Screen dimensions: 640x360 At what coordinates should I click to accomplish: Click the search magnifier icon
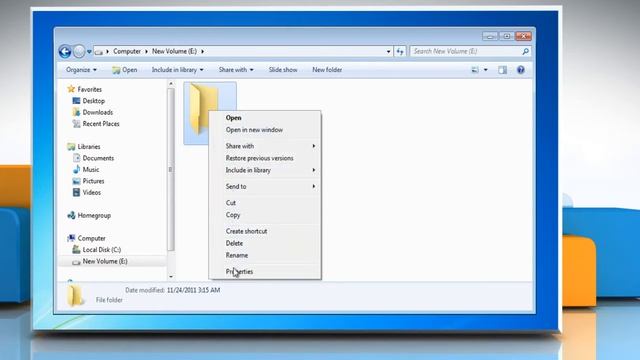point(525,51)
